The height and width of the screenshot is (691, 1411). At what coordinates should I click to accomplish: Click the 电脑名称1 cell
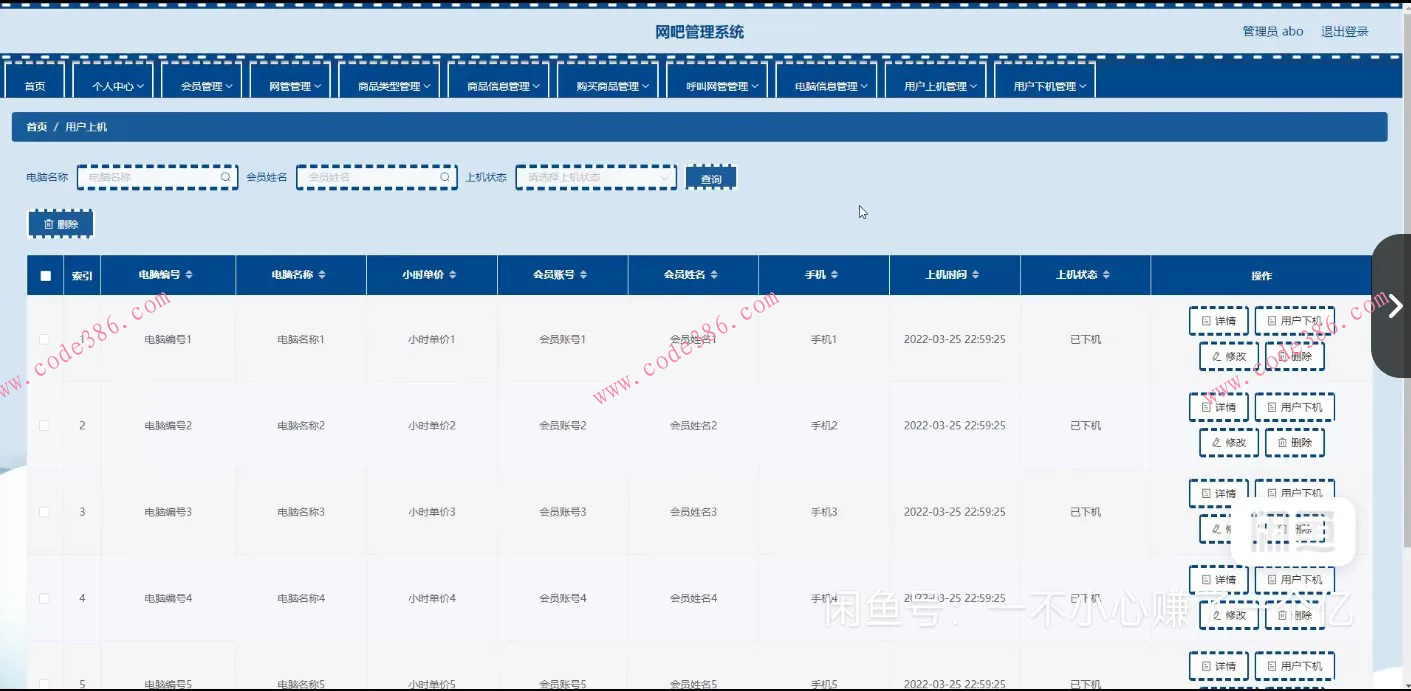(301, 339)
